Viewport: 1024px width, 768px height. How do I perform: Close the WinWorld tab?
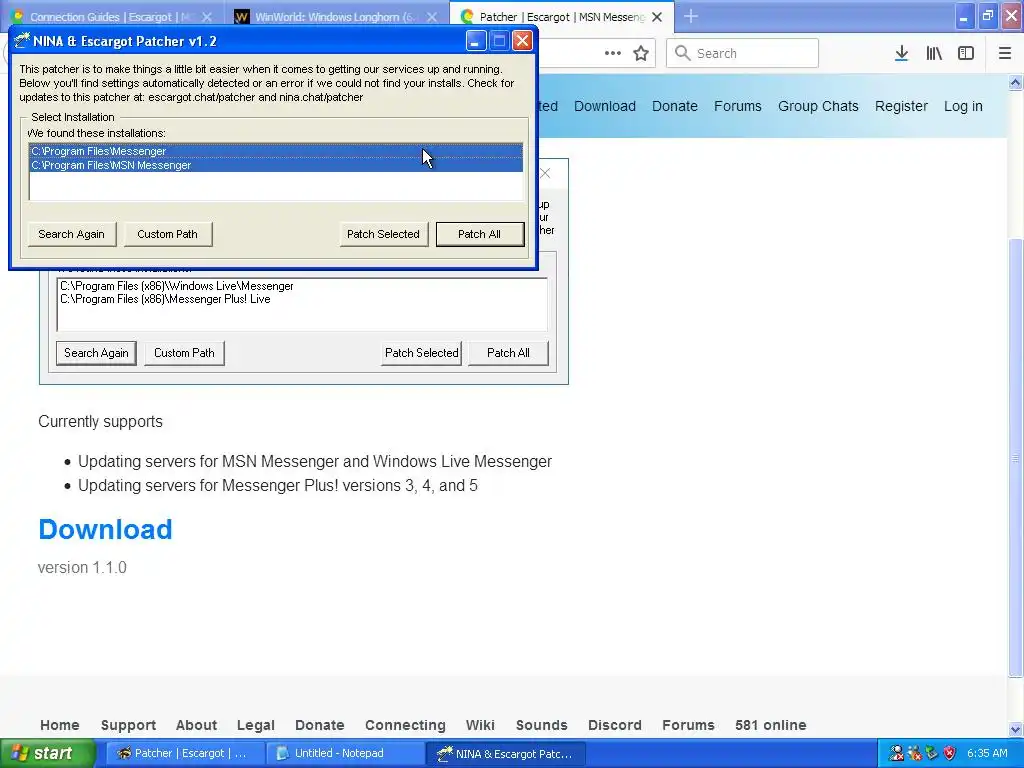(x=432, y=17)
